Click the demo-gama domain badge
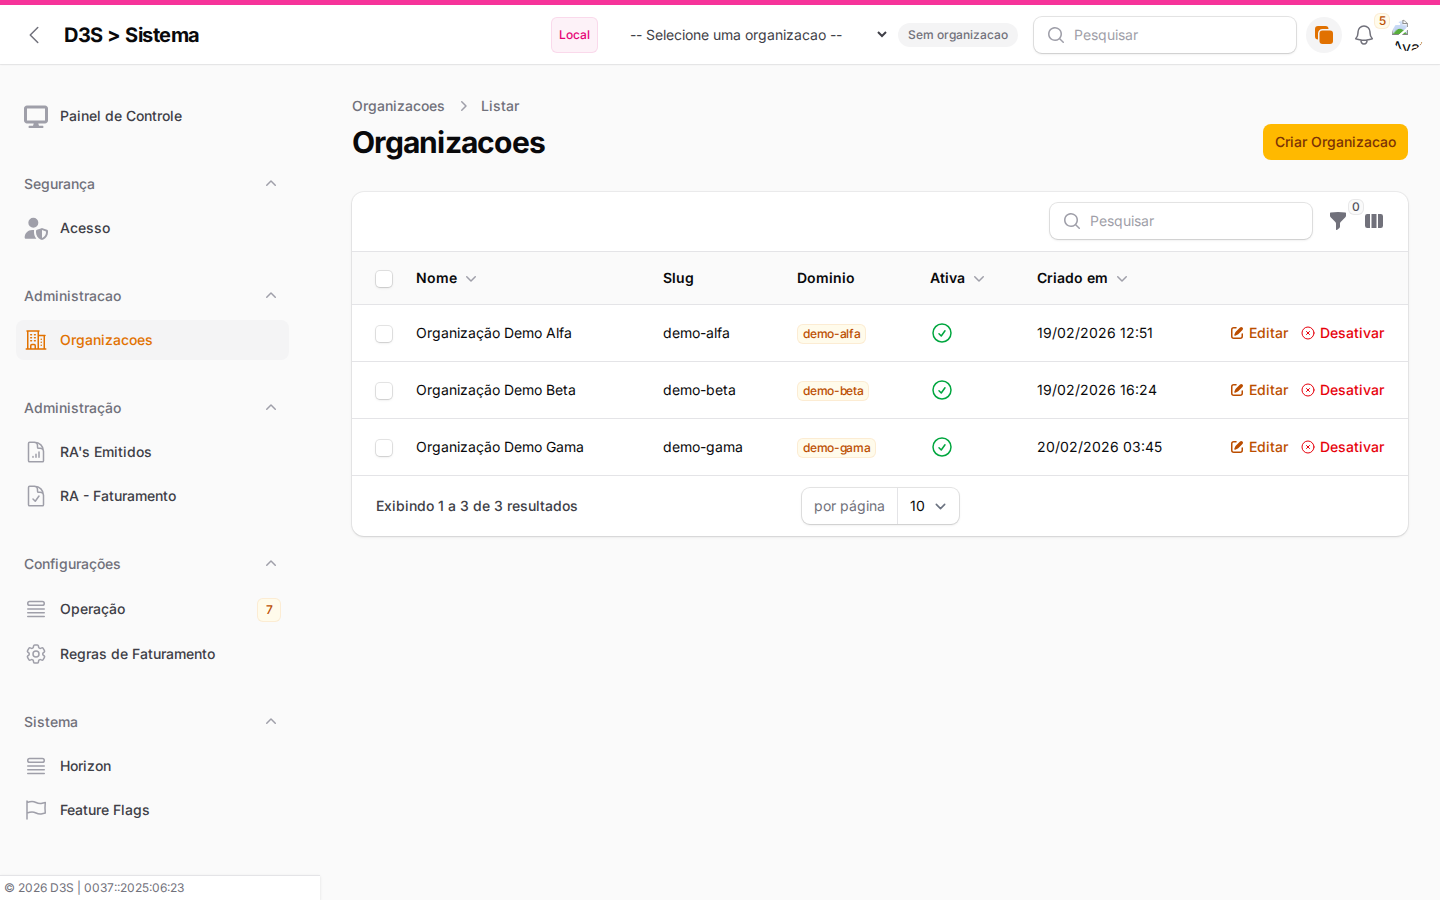 click(x=836, y=448)
